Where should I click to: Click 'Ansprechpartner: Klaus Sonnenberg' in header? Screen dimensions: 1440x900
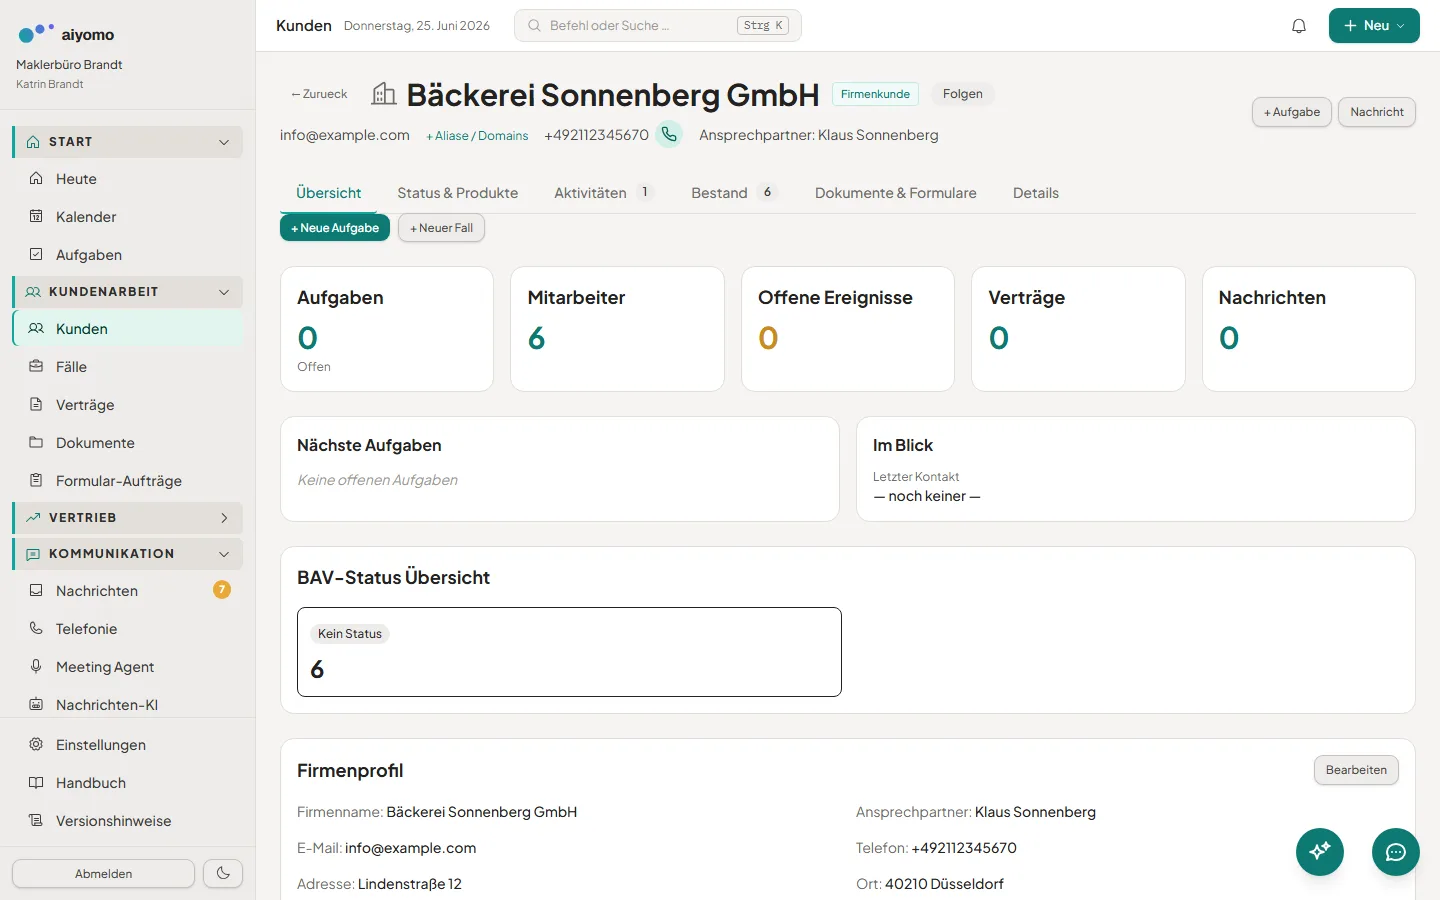(x=819, y=135)
